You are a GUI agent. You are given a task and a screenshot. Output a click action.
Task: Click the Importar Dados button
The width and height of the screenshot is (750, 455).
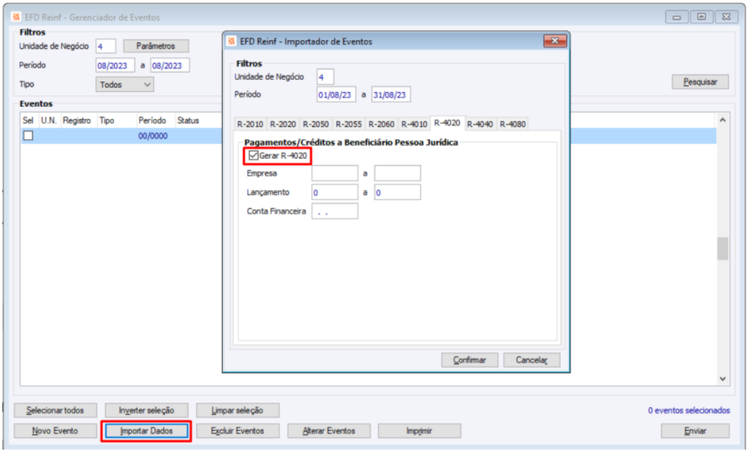tap(146, 431)
